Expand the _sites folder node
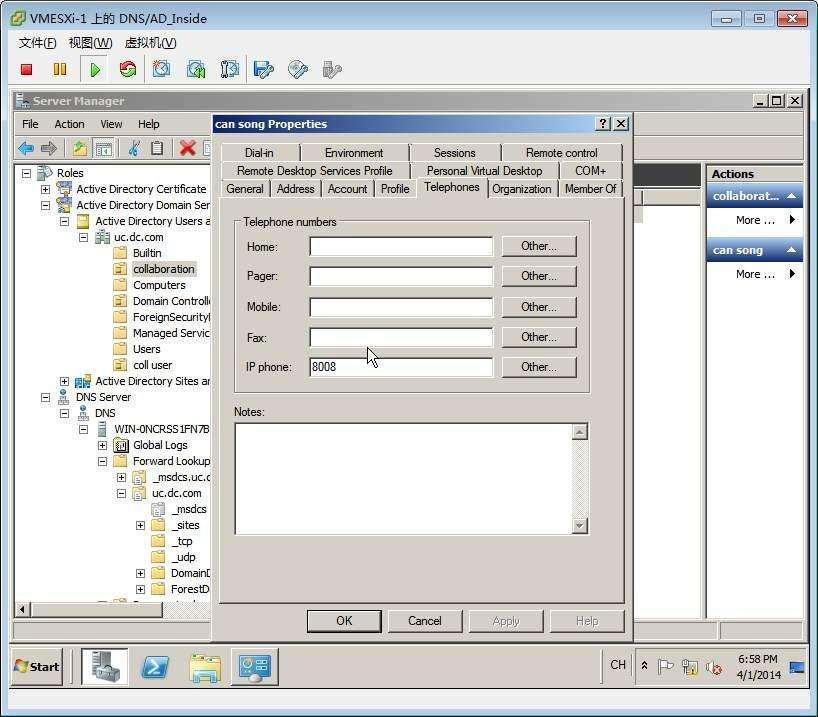This screenshot has width=818, height=717. pos(140,525)
